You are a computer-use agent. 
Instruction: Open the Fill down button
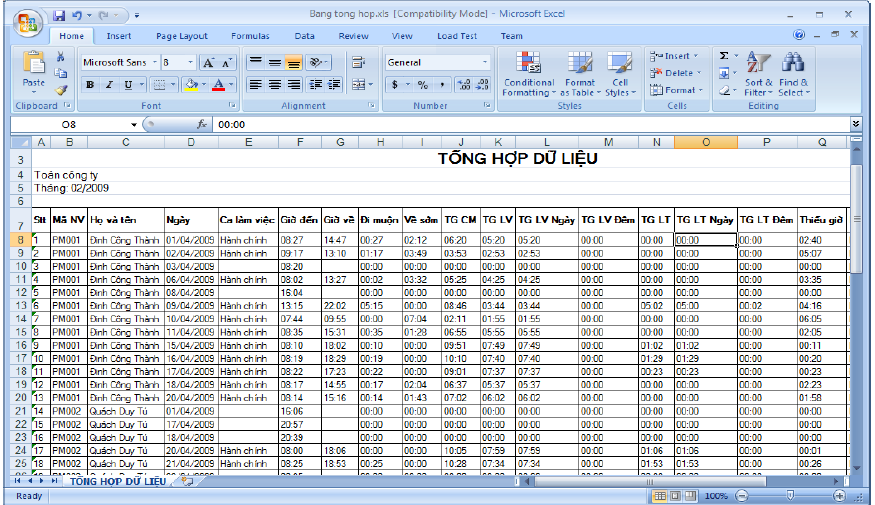[724, 73]
